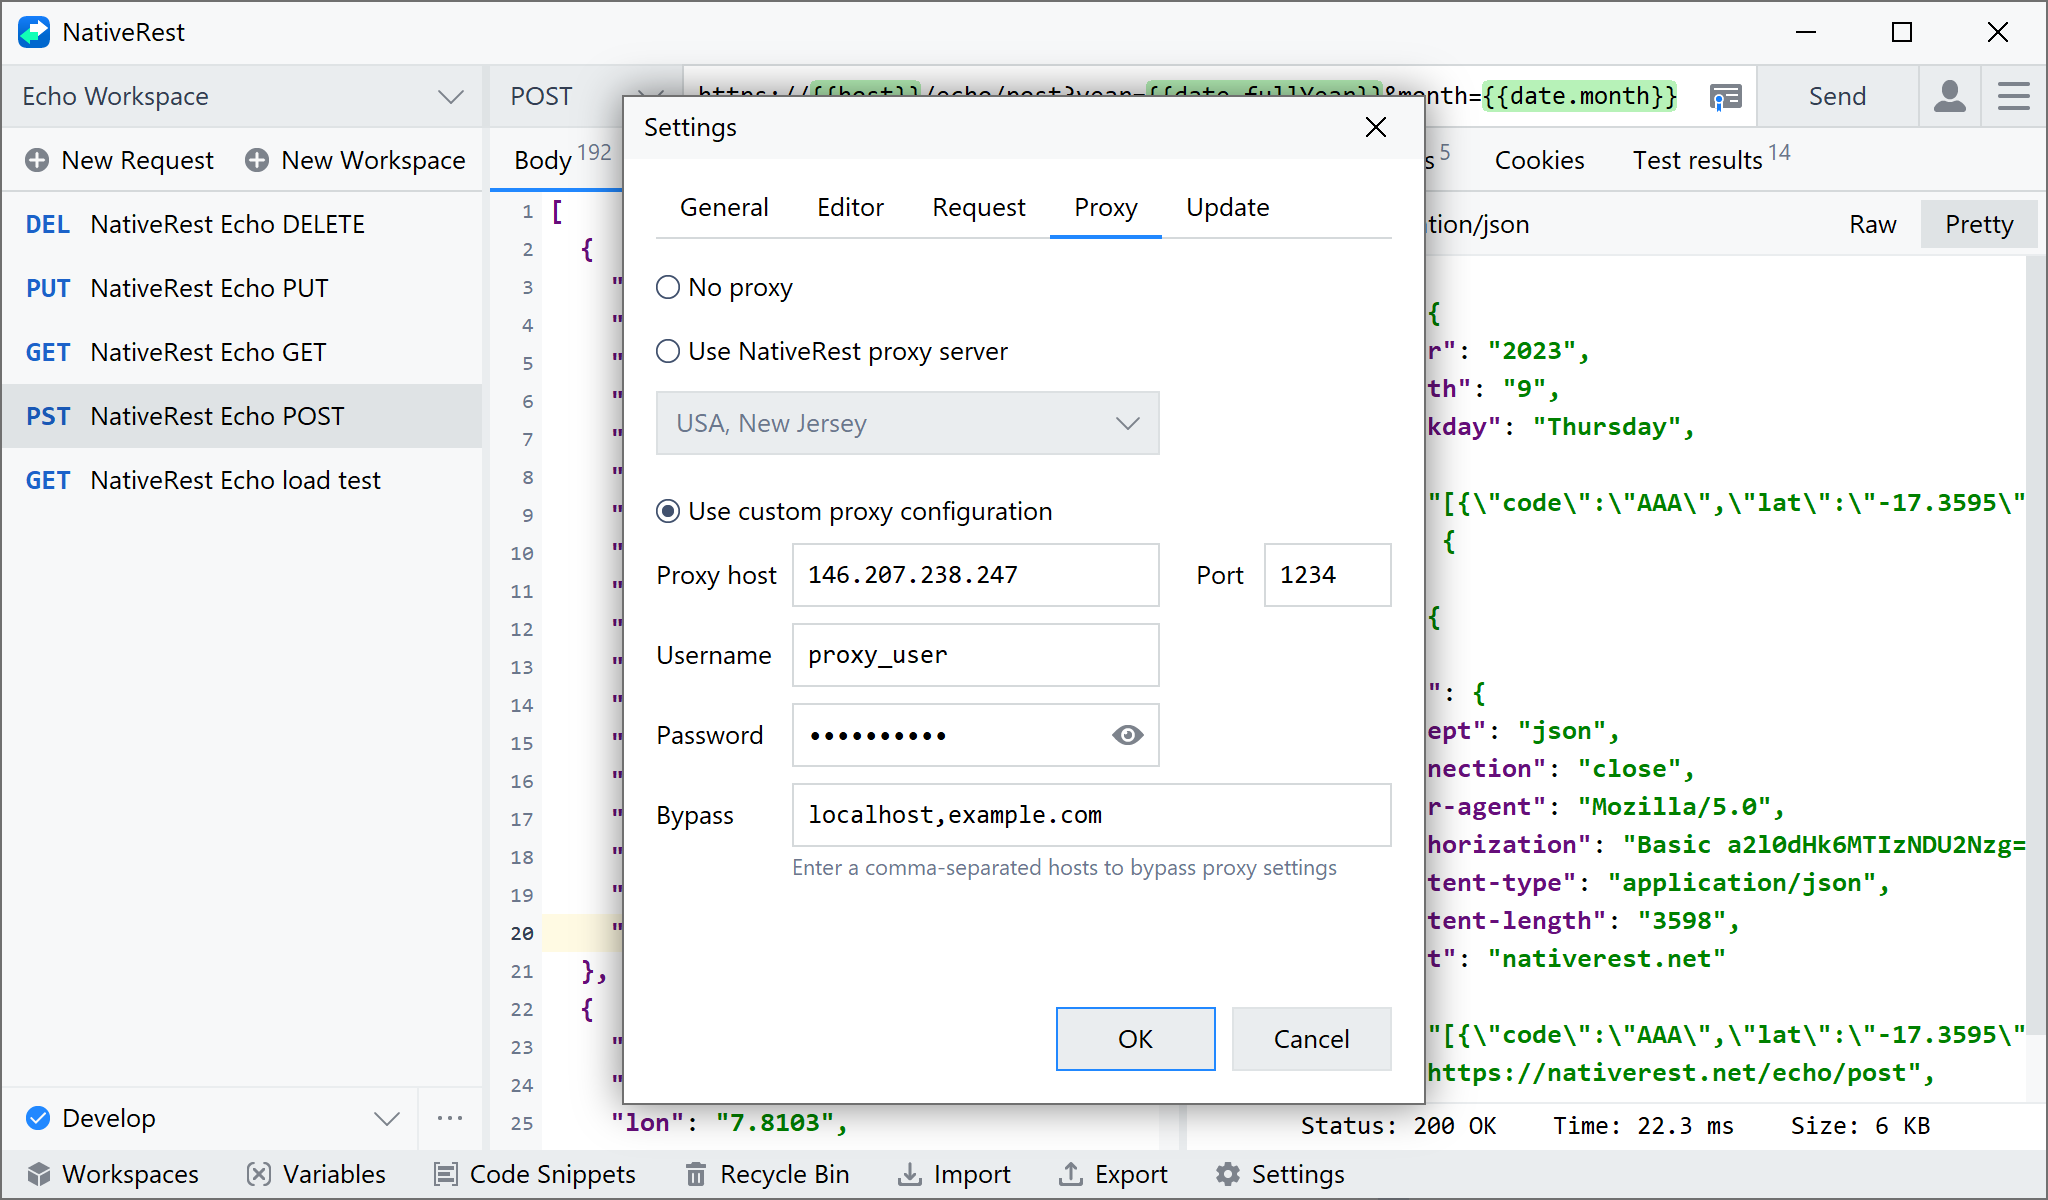Screen dimensions: 2048x1200
Task: Switch to the Editor settings tab
Action: click(850, 207)
